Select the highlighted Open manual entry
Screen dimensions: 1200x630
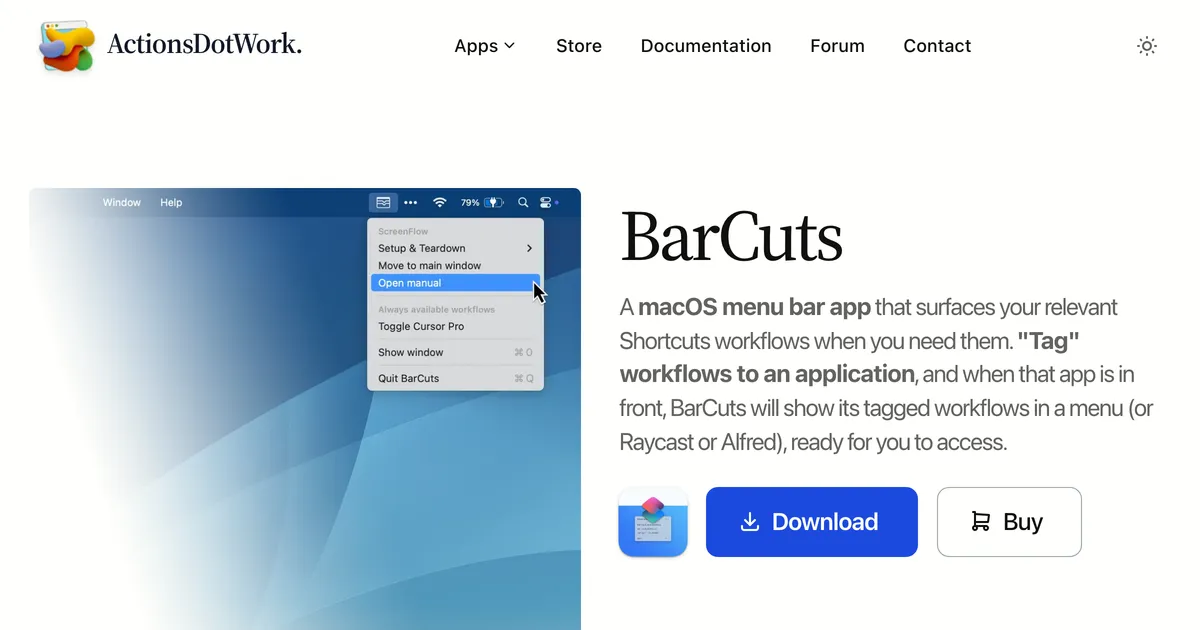click(456, 283)
